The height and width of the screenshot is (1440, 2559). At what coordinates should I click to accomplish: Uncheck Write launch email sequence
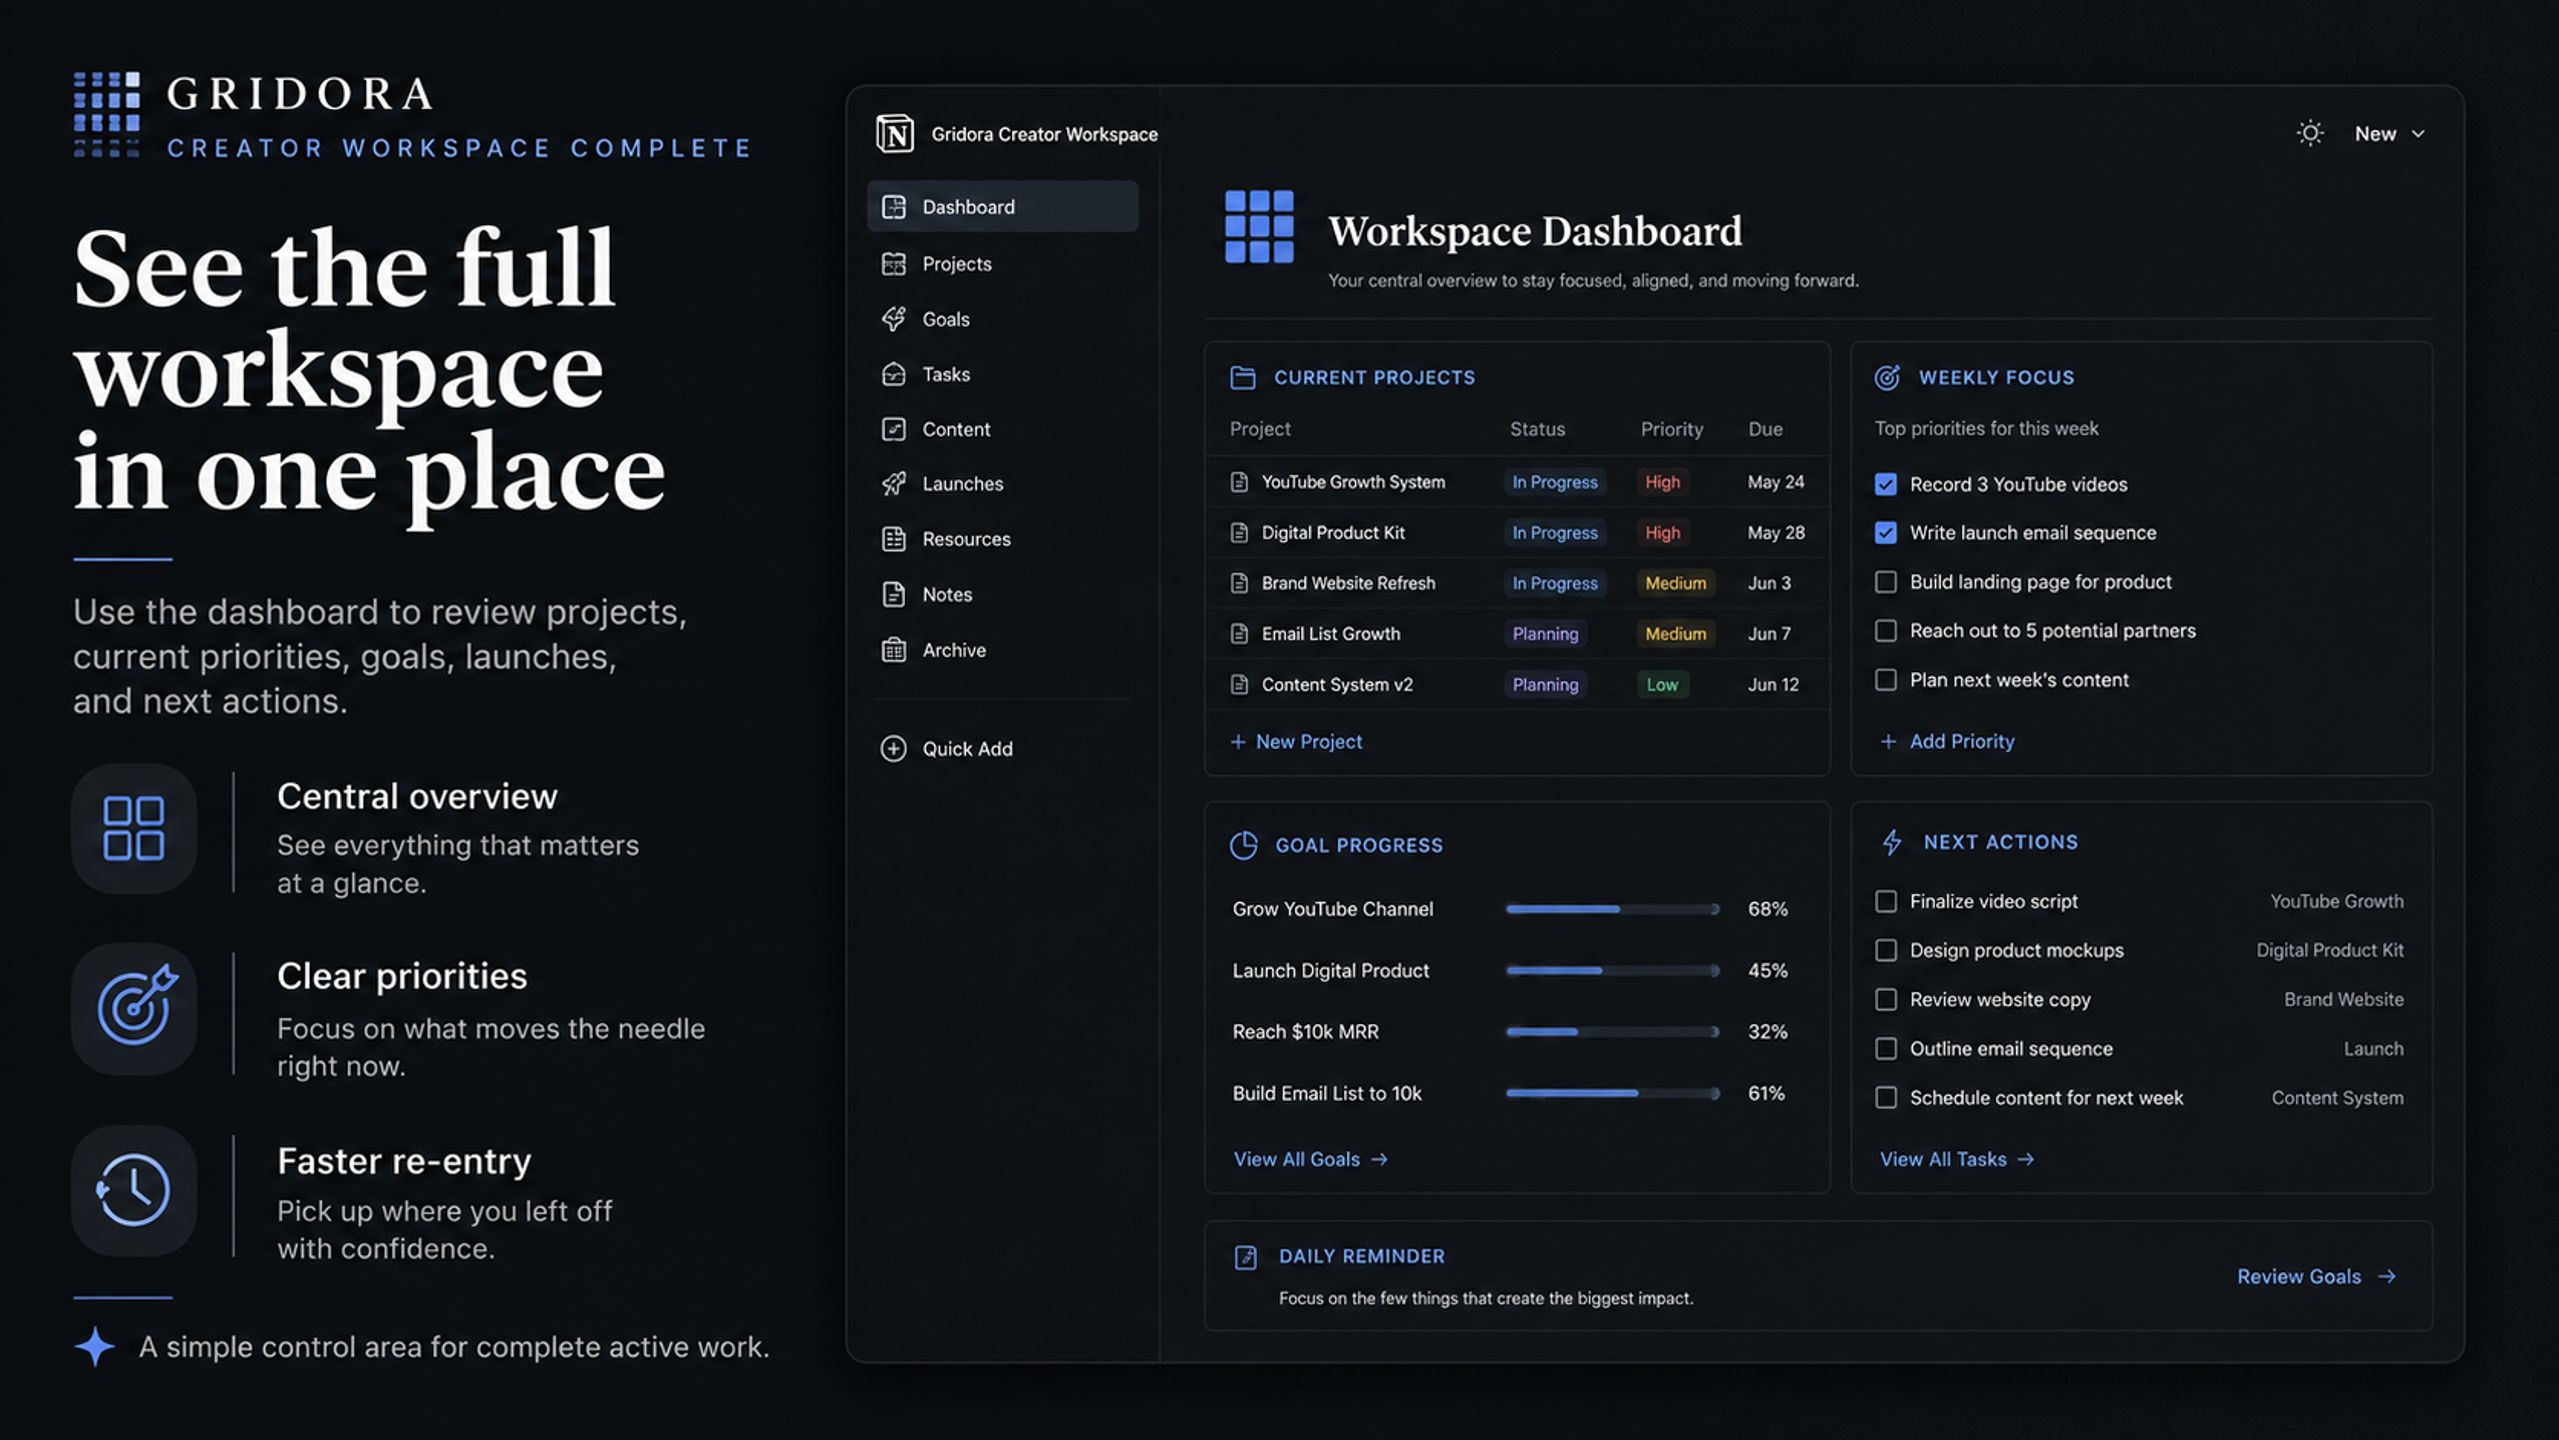(1885, 533)
